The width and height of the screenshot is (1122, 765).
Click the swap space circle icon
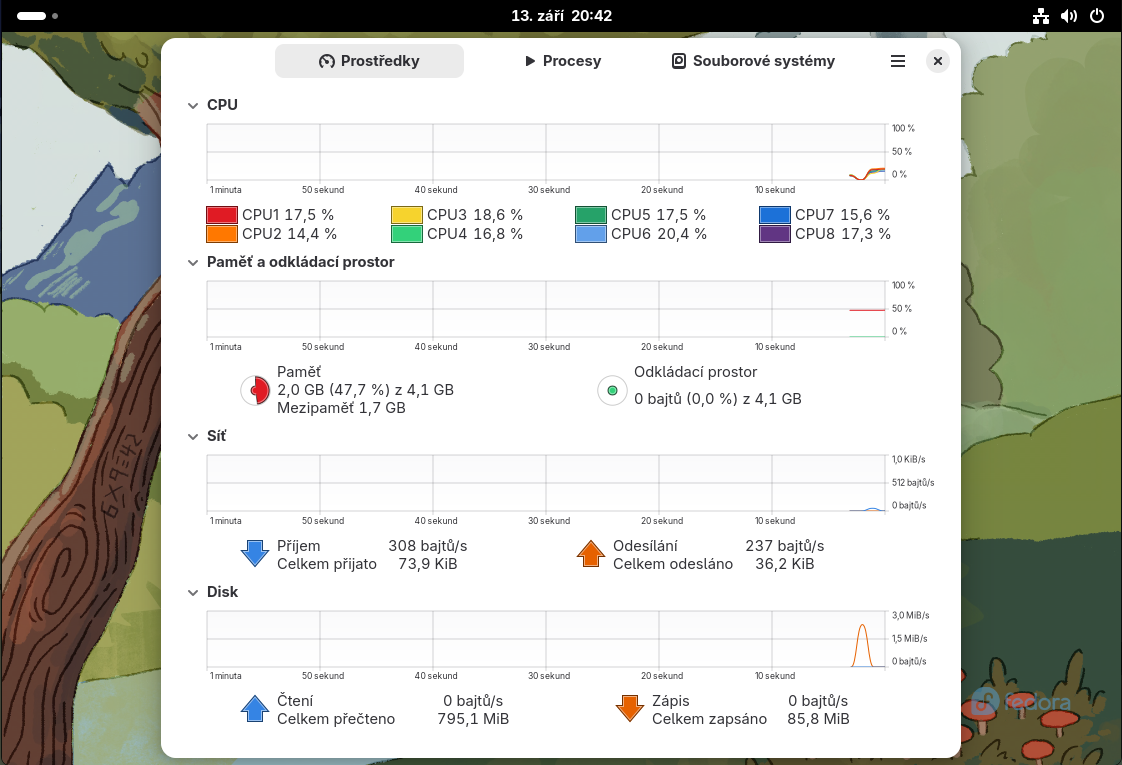613,391
